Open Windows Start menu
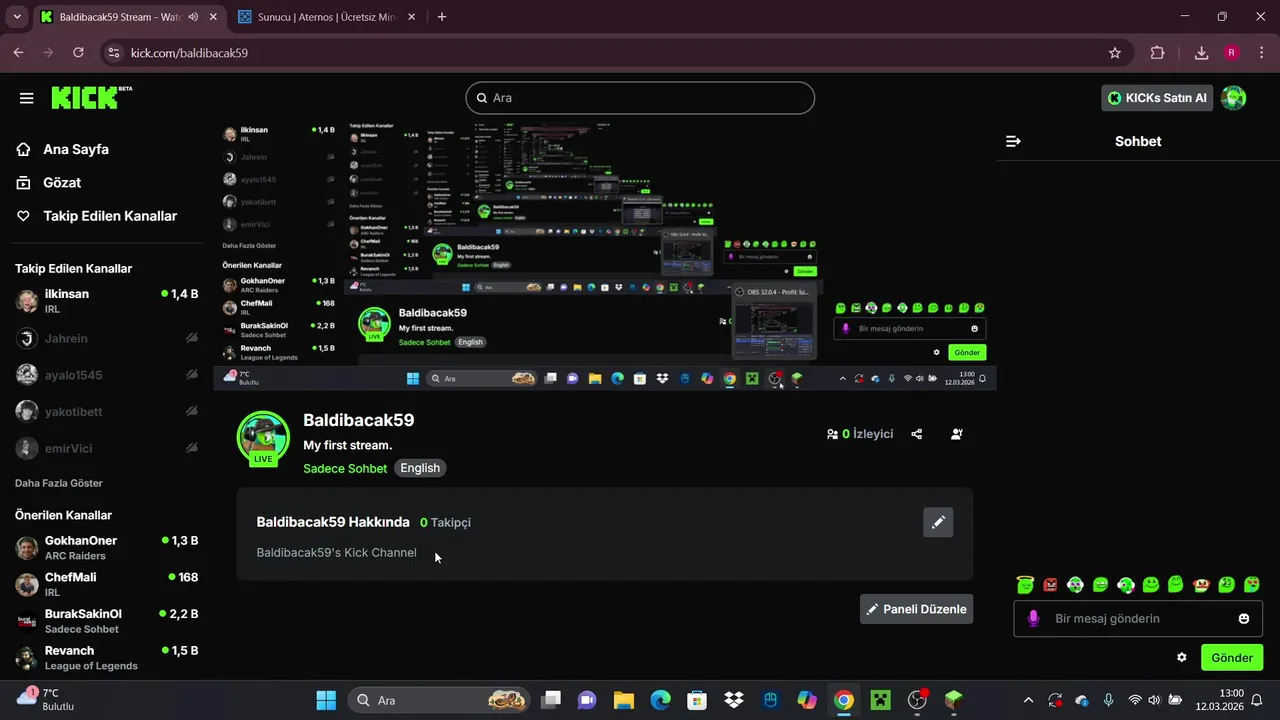 tap(326, 700)
